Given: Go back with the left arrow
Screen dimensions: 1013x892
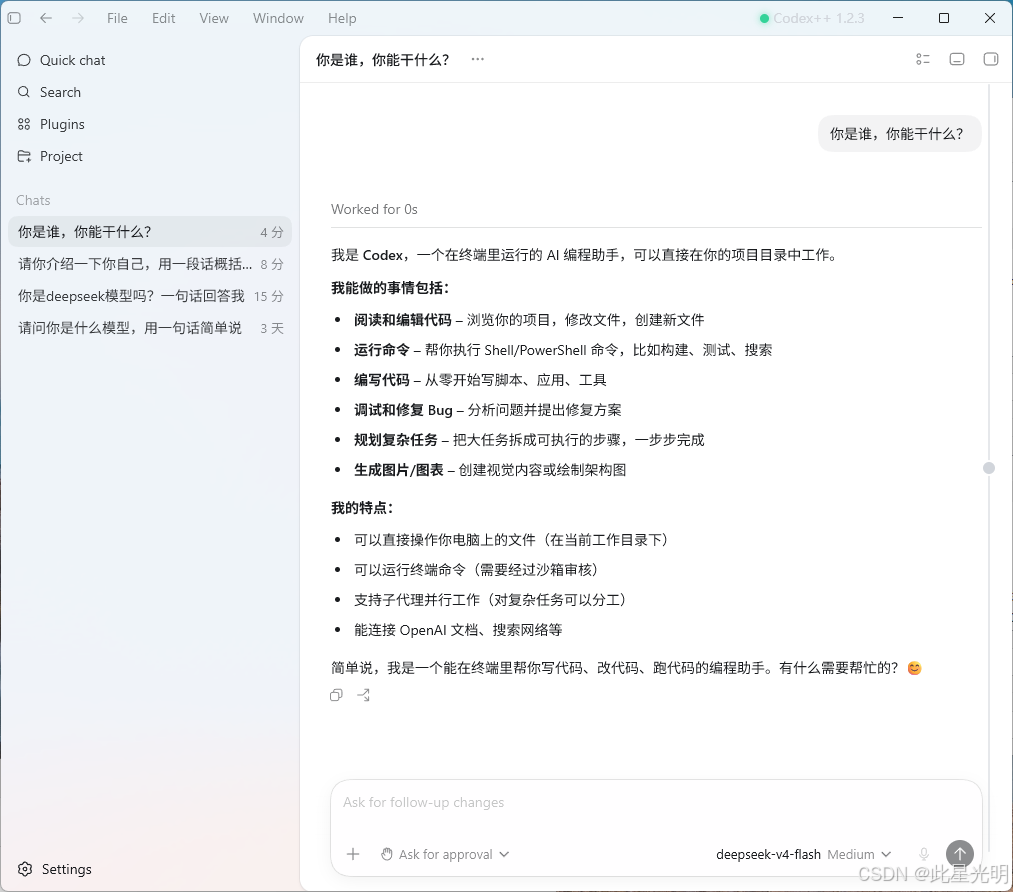Looking at the screenshot, I should point(46,18).
